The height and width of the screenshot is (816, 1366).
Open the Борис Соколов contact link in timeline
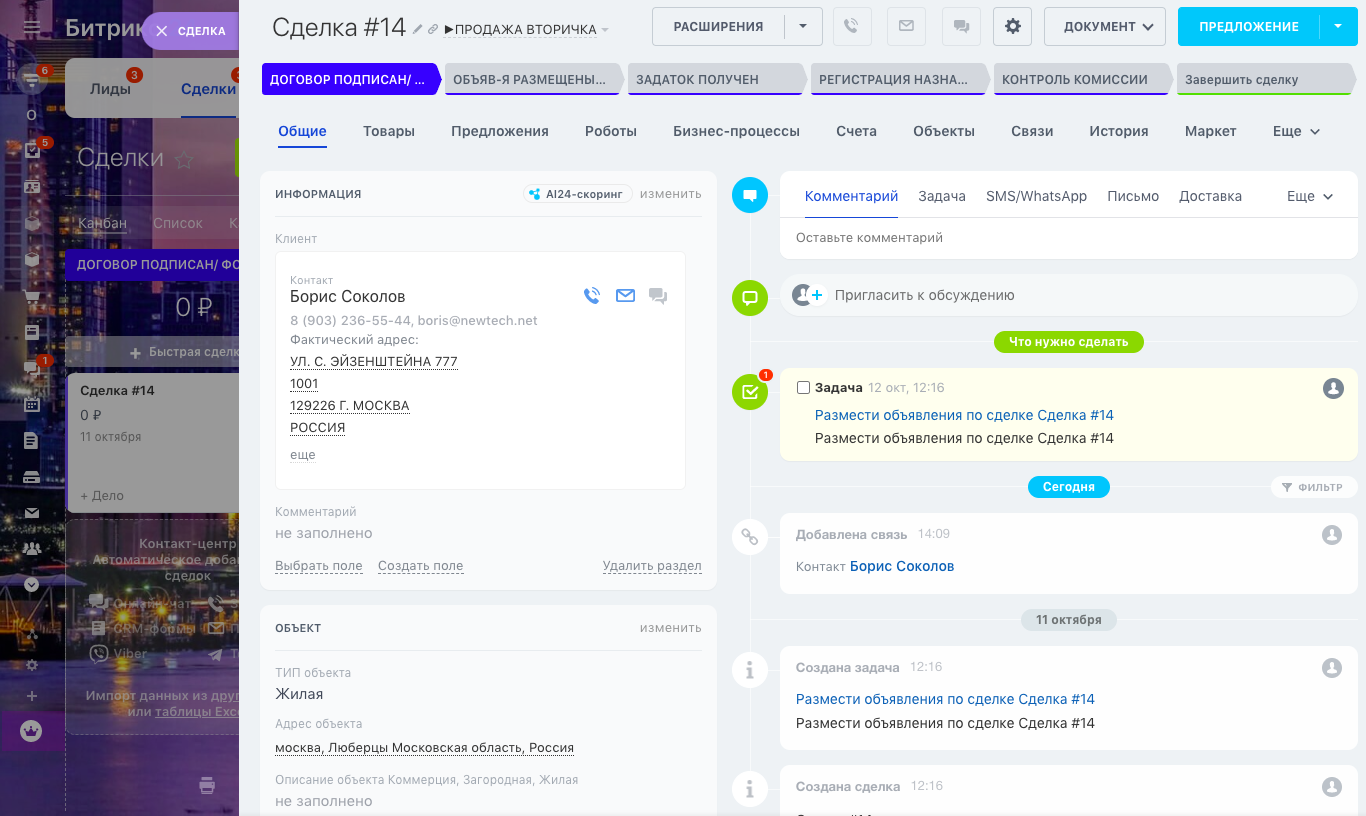[901, 566]
